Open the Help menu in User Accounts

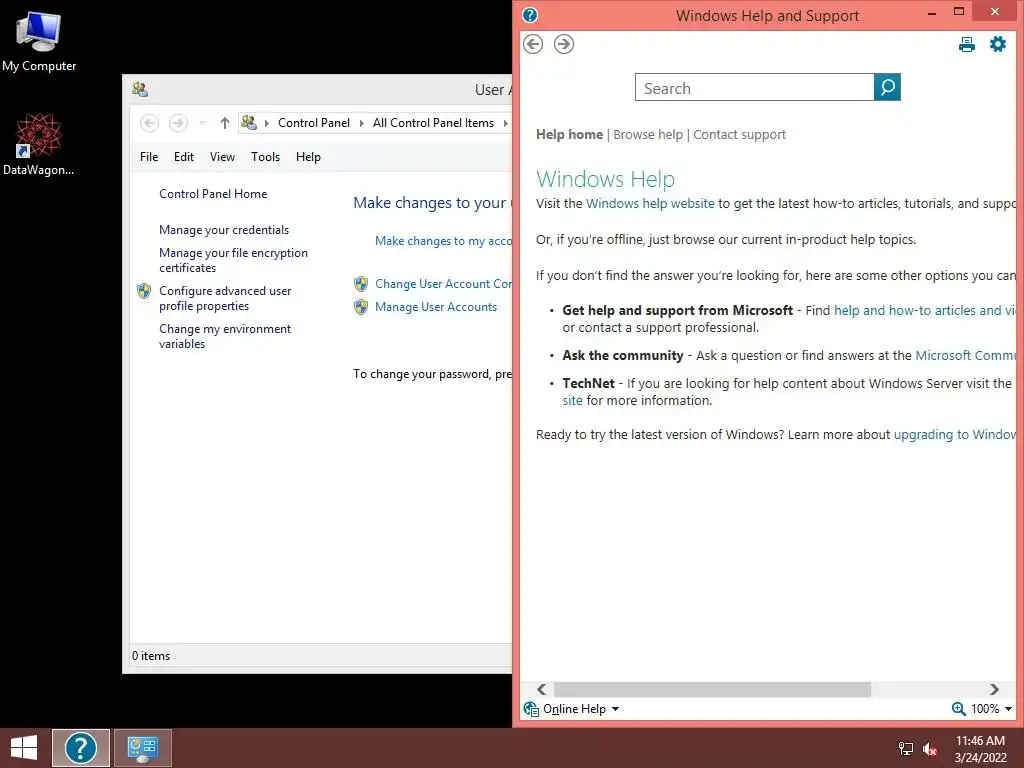point(308,157)
